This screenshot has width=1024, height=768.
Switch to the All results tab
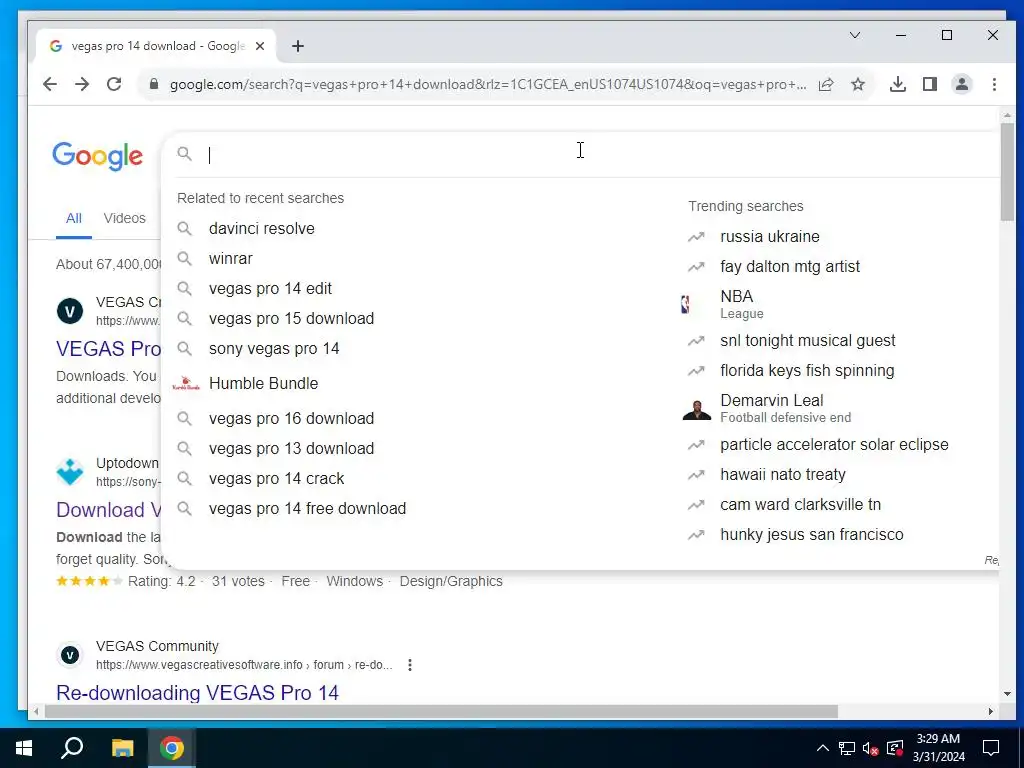(74, 218)
